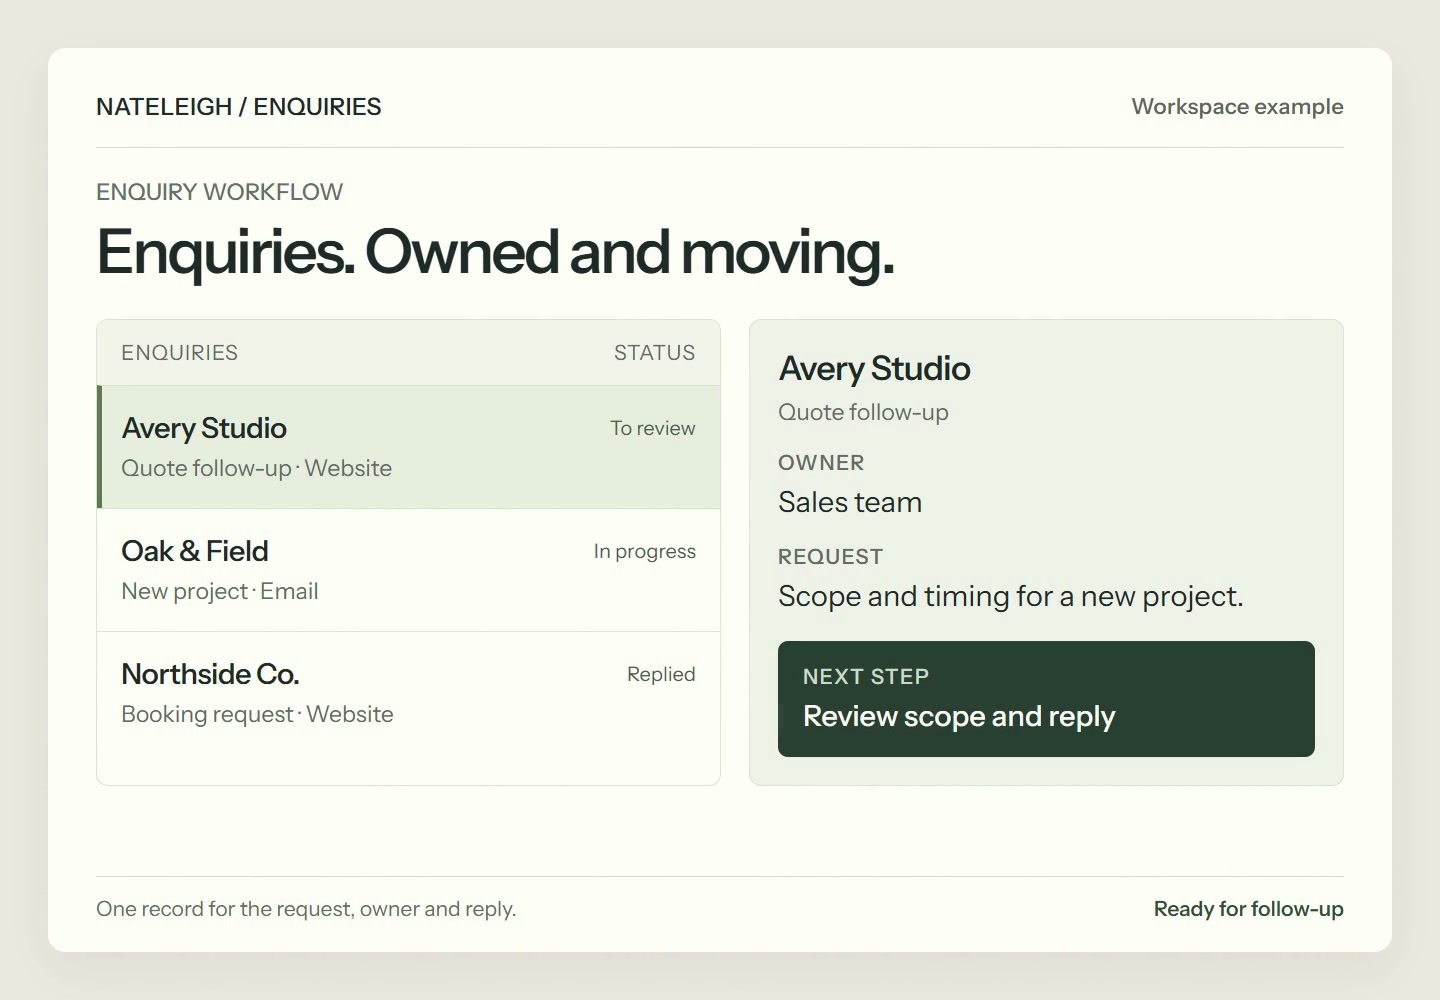
Task: Click the Workspace example label
Action: click(x=1237, y=107)
